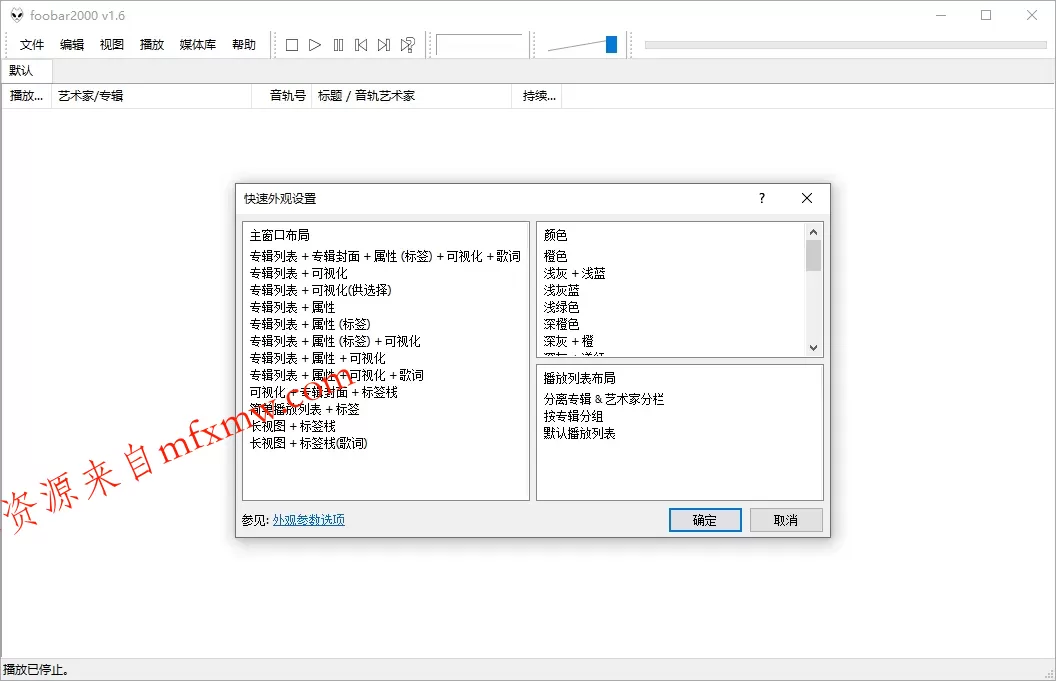This screenshot has height=681, width=1056.
Task: Adjust the volume slider handle
Action: coord(612,44)
